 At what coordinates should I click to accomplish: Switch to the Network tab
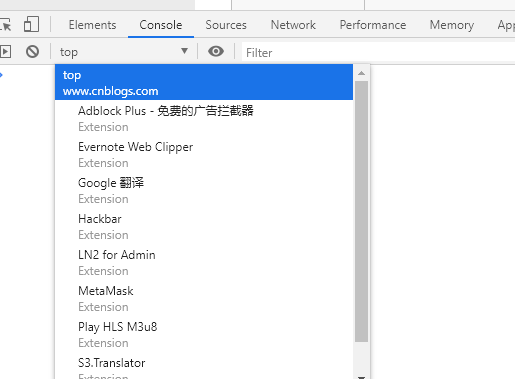click(x=293, y=25)
